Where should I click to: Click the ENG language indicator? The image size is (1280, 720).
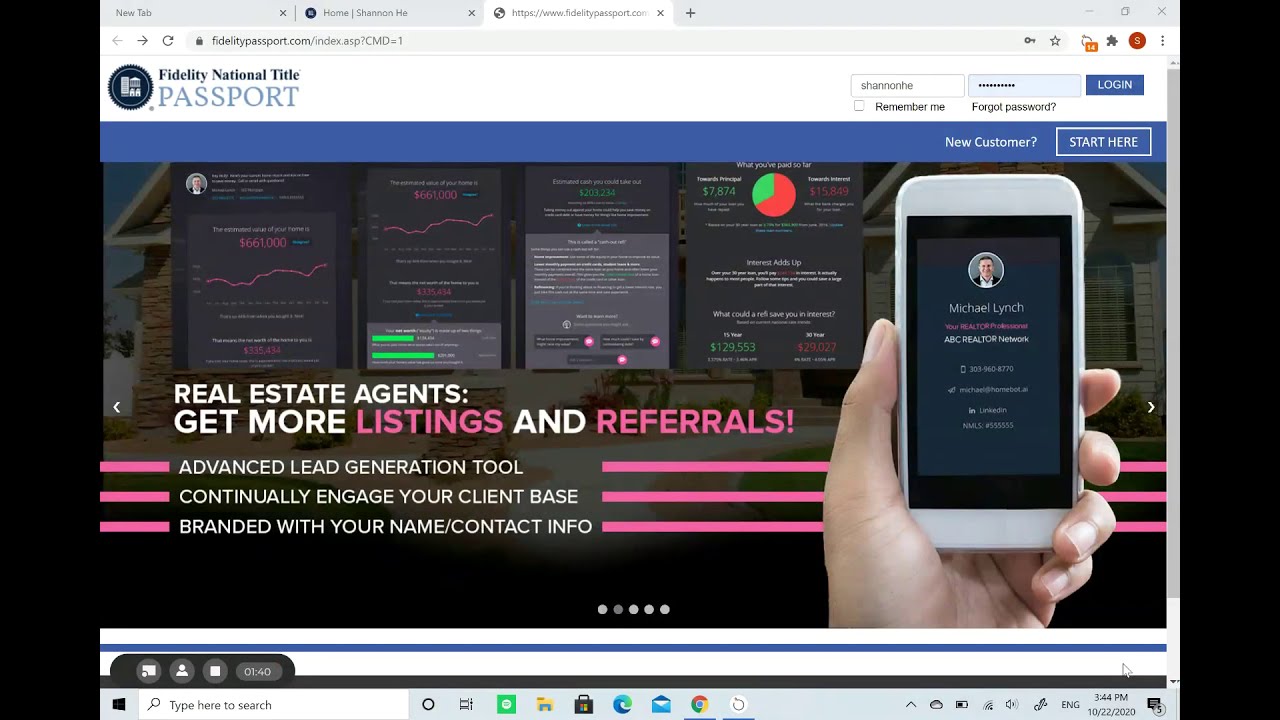pos(1070,705)
